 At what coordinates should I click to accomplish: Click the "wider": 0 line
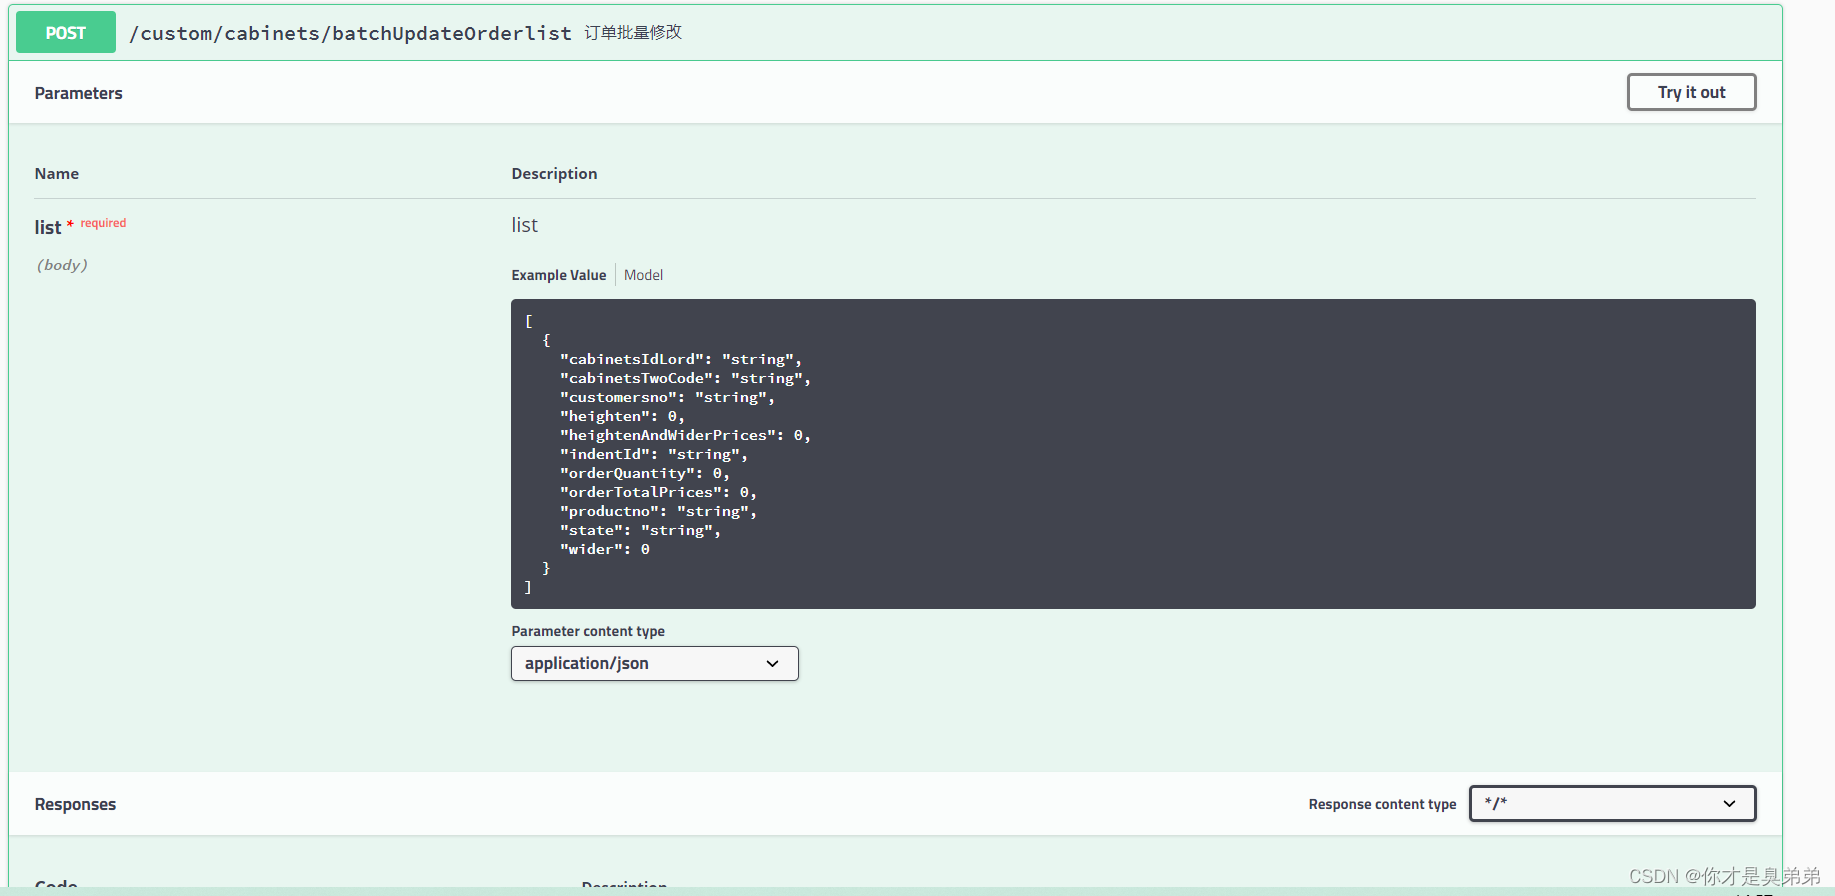coord(605,549)
